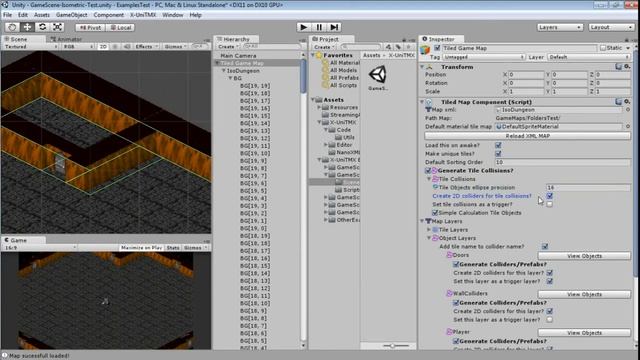Click the Step frame button
Image resolution: width=640 pixels, height=360 pixels.
[334, 27]
